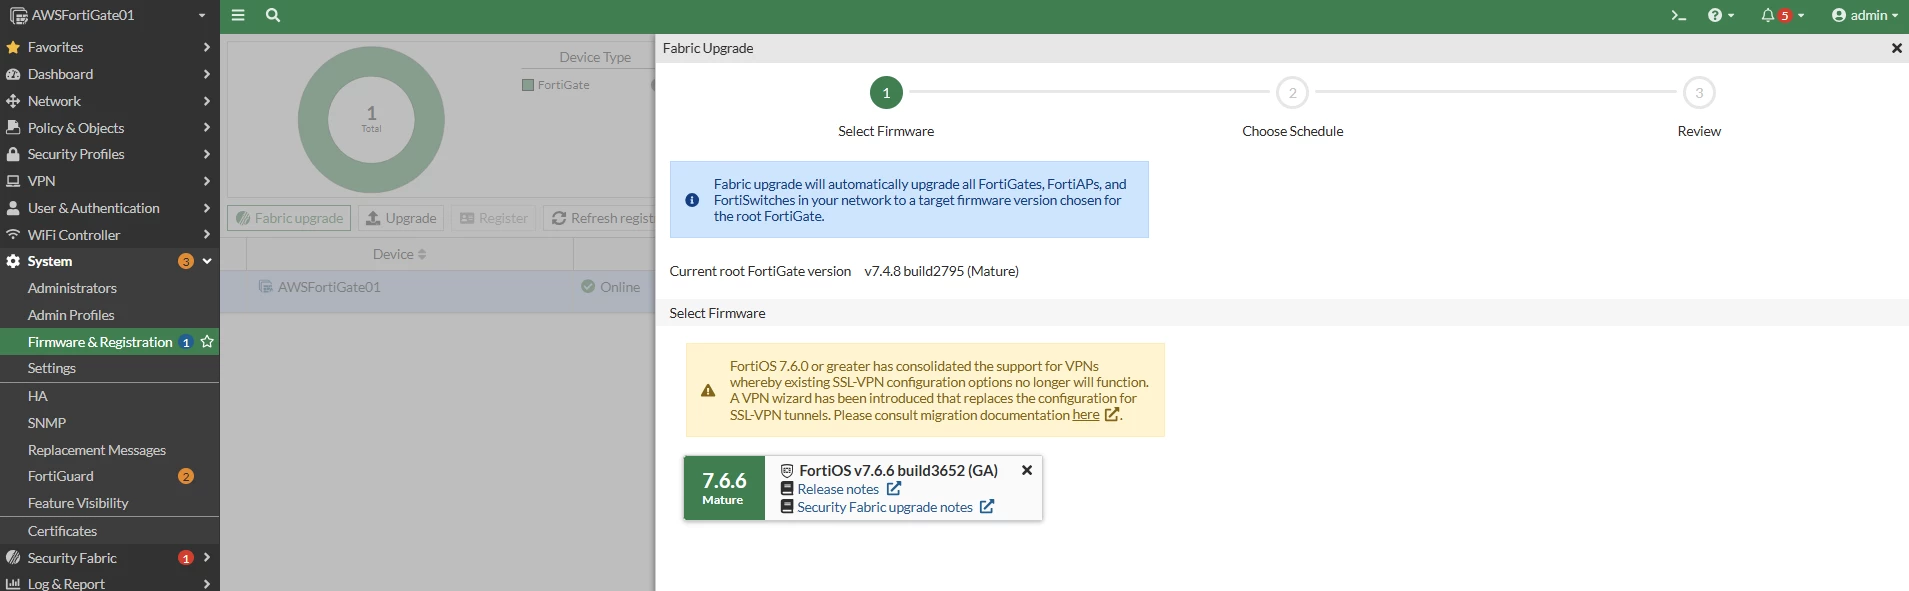Open the search magnifier icon

[273, 15]
